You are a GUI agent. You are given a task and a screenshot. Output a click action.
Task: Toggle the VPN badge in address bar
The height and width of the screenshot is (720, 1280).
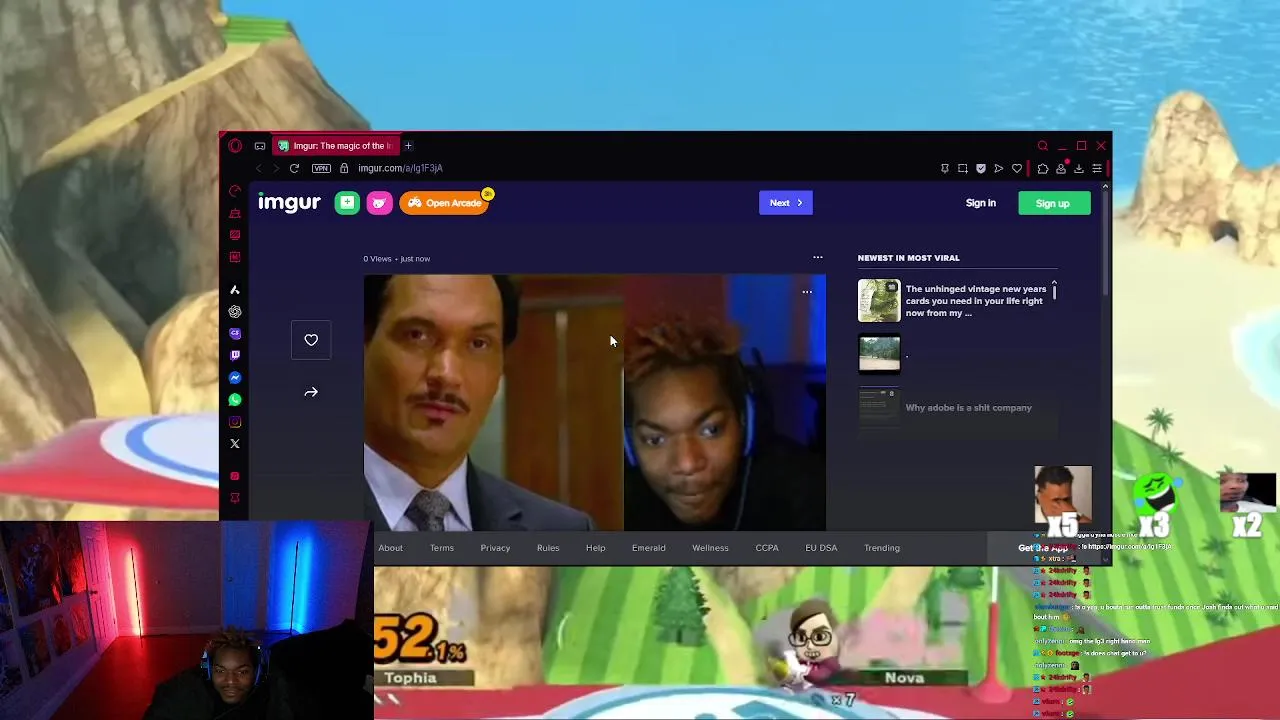[x=321, y=168]
